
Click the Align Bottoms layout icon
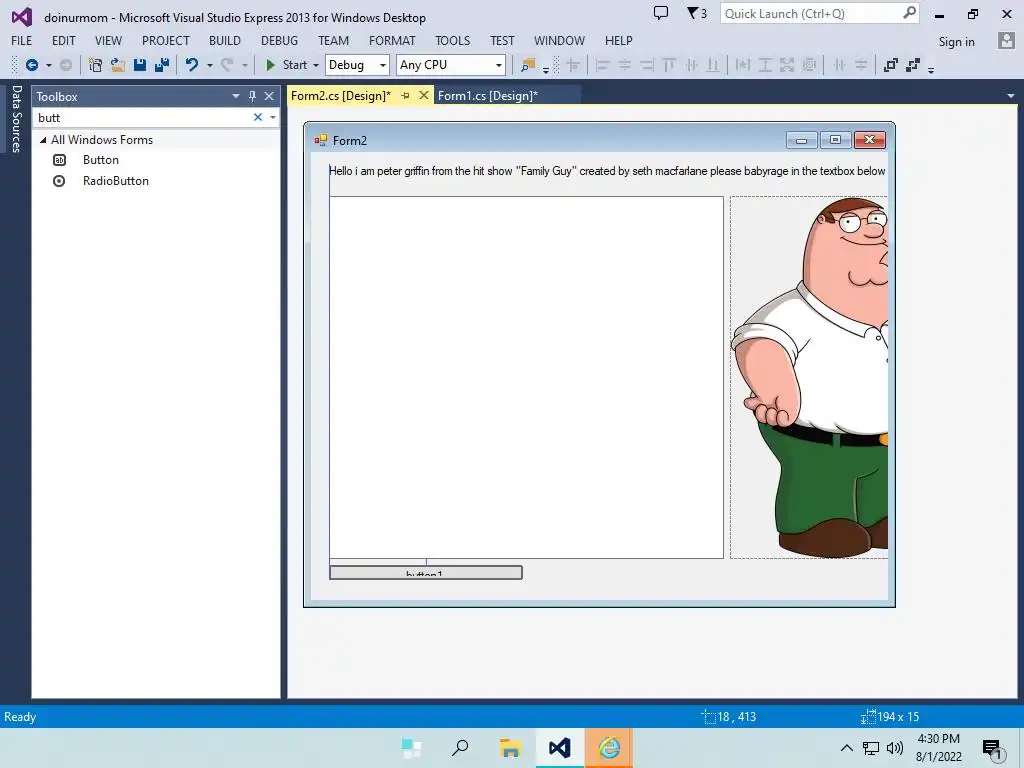[x=713, y=65]
